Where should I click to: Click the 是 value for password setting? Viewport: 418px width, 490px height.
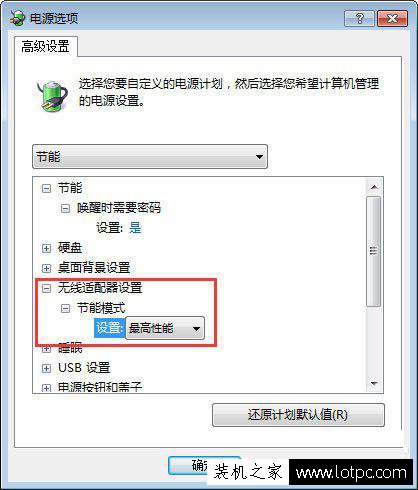pos(135,228)
